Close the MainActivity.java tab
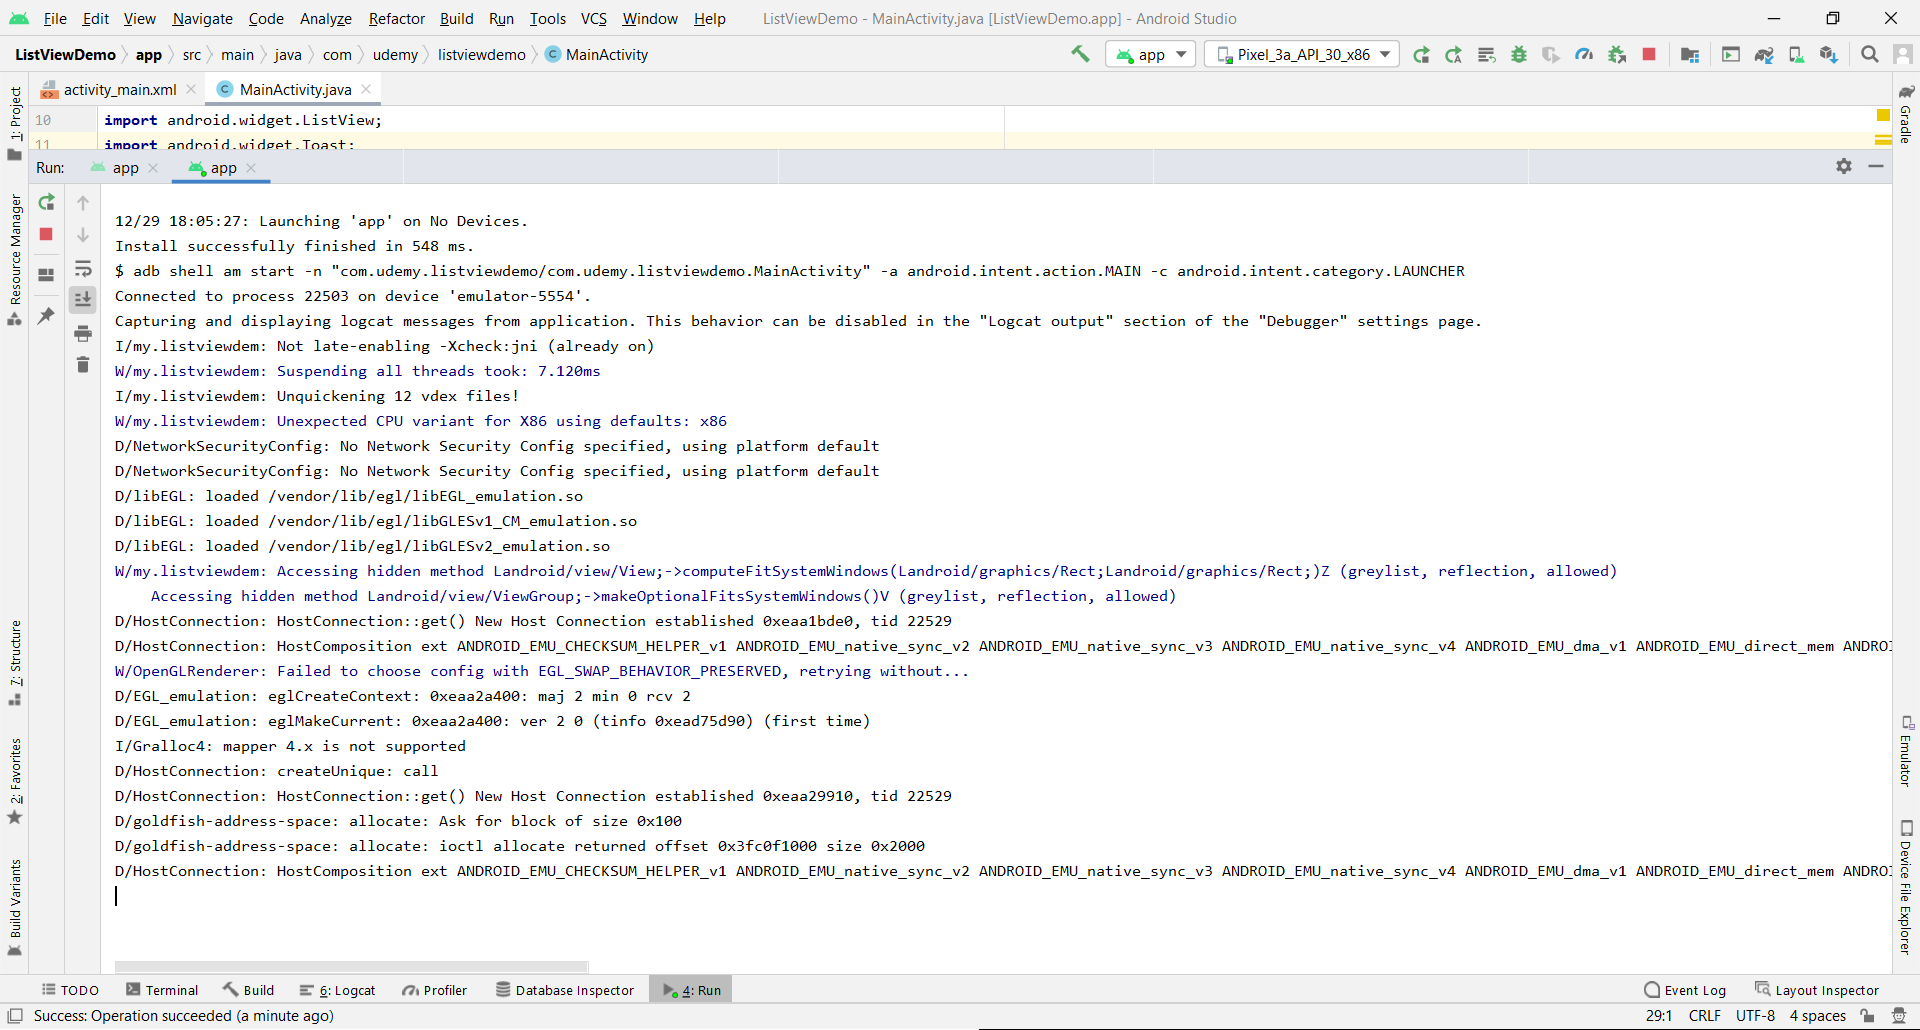1920x1030 pixels. point(366,89)
